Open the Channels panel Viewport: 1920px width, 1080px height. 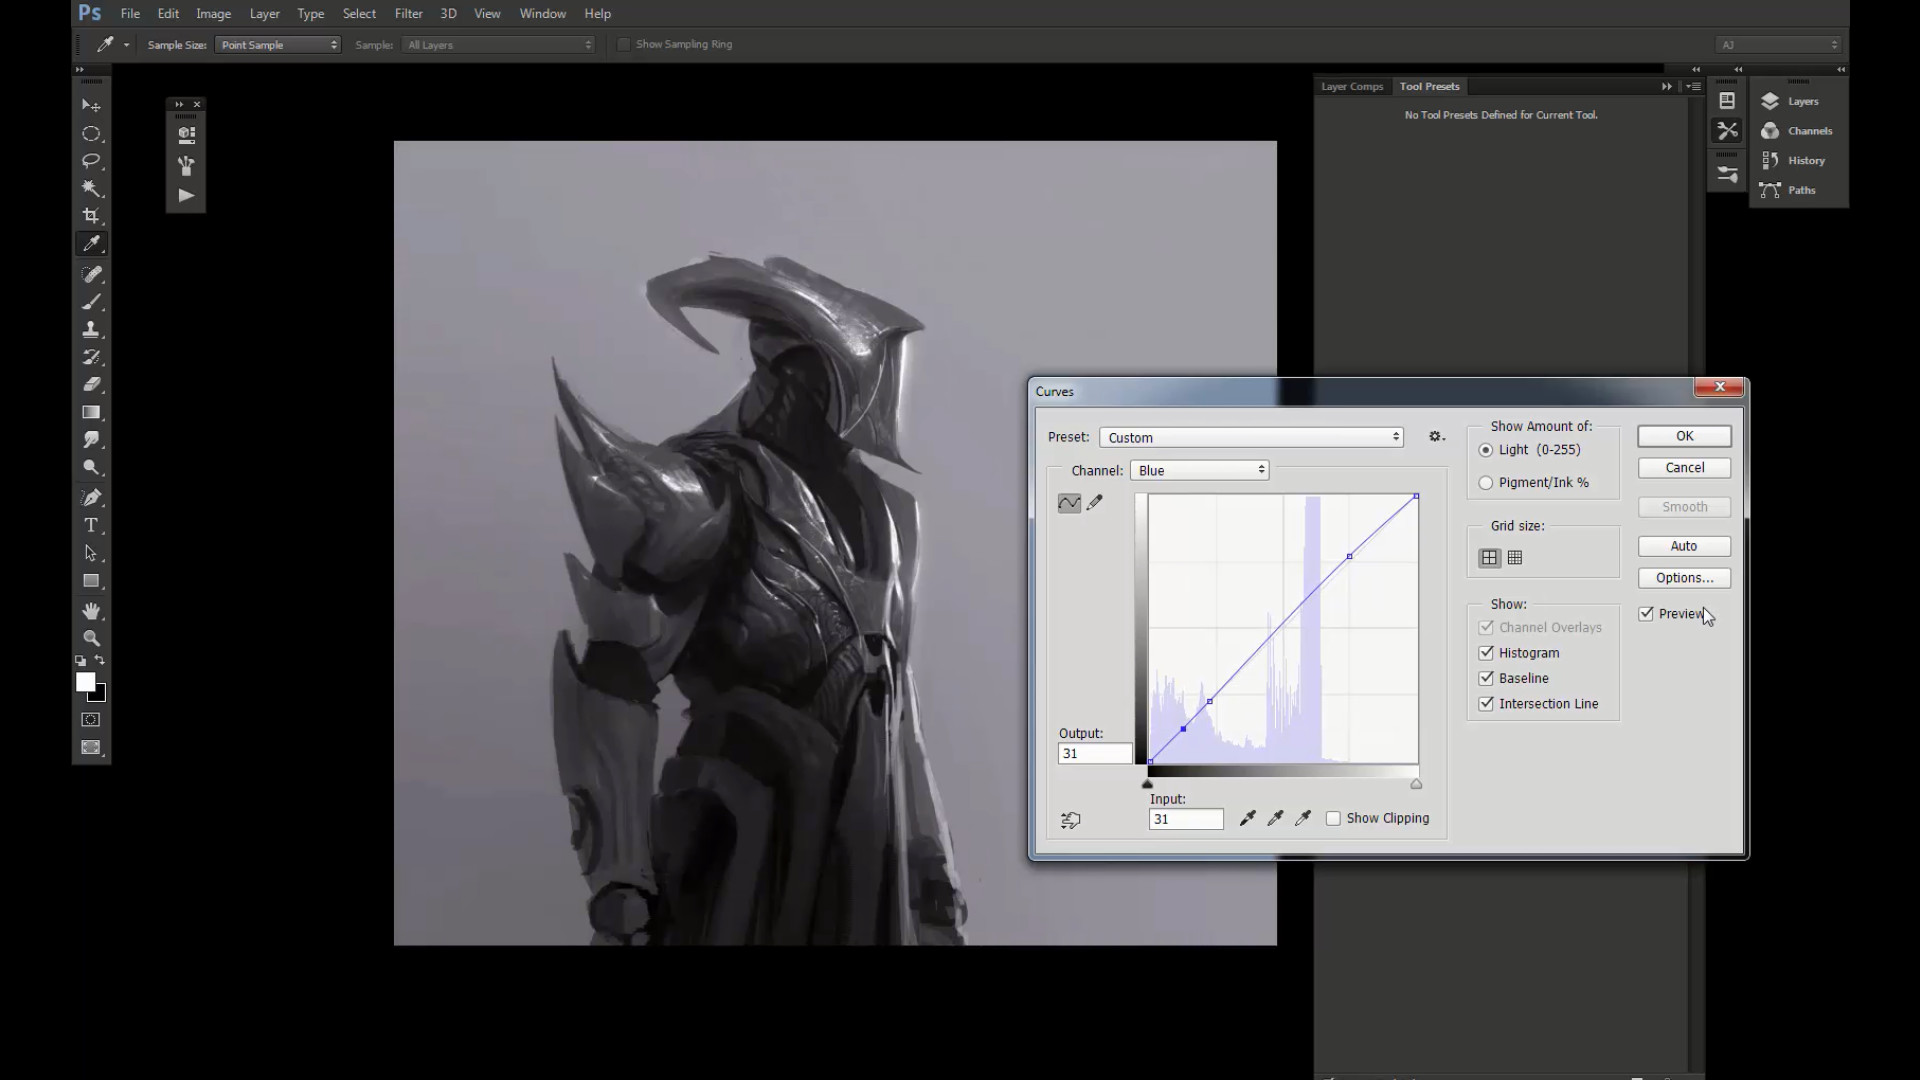pyautogui.click(x=1797, y=131)
